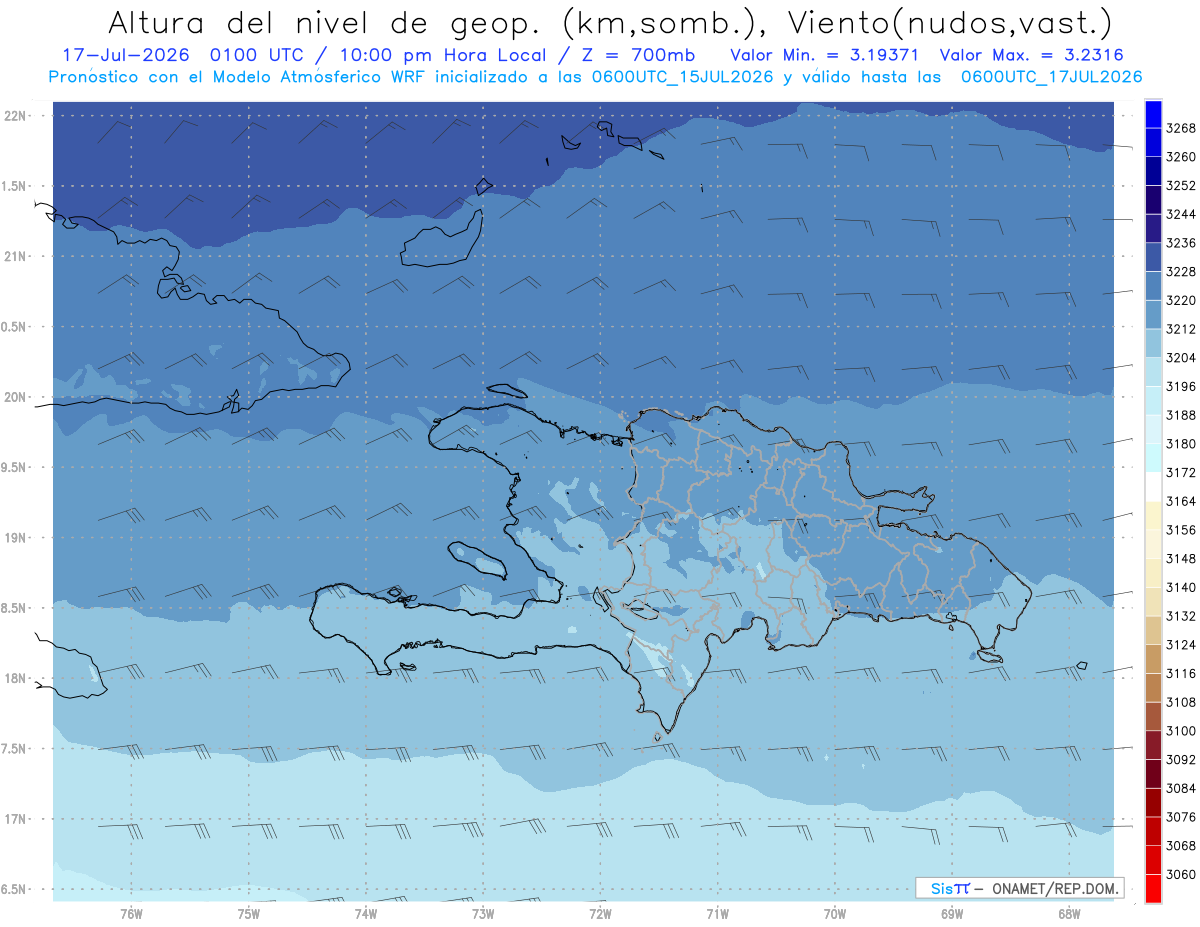Click the legend swatch between 3236 and 3228

pos(1153,258)
